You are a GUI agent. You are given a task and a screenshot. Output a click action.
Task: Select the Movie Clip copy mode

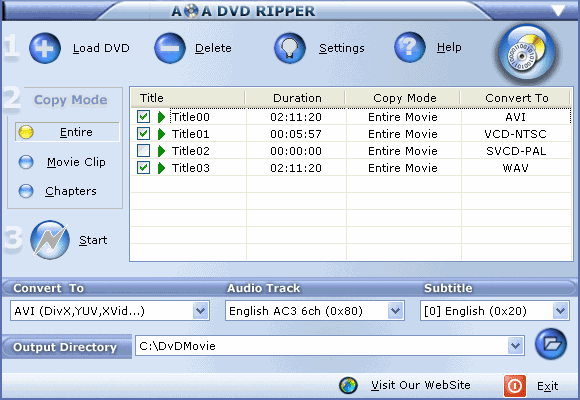coord(63,162)
